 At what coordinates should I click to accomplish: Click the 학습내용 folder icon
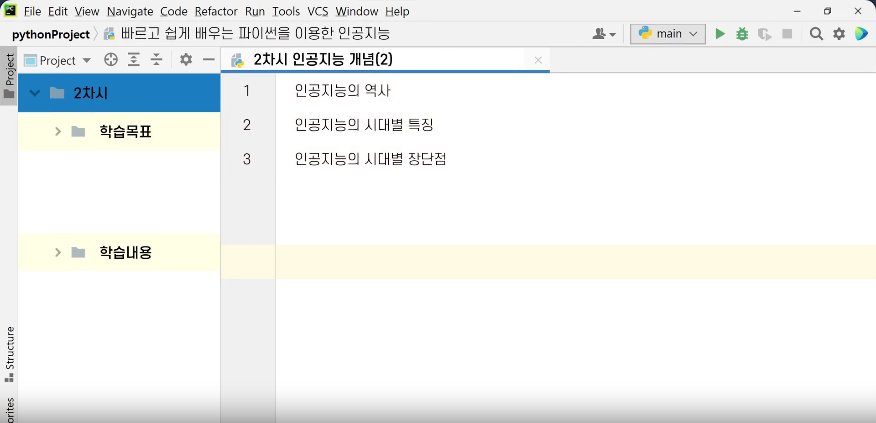78,253
